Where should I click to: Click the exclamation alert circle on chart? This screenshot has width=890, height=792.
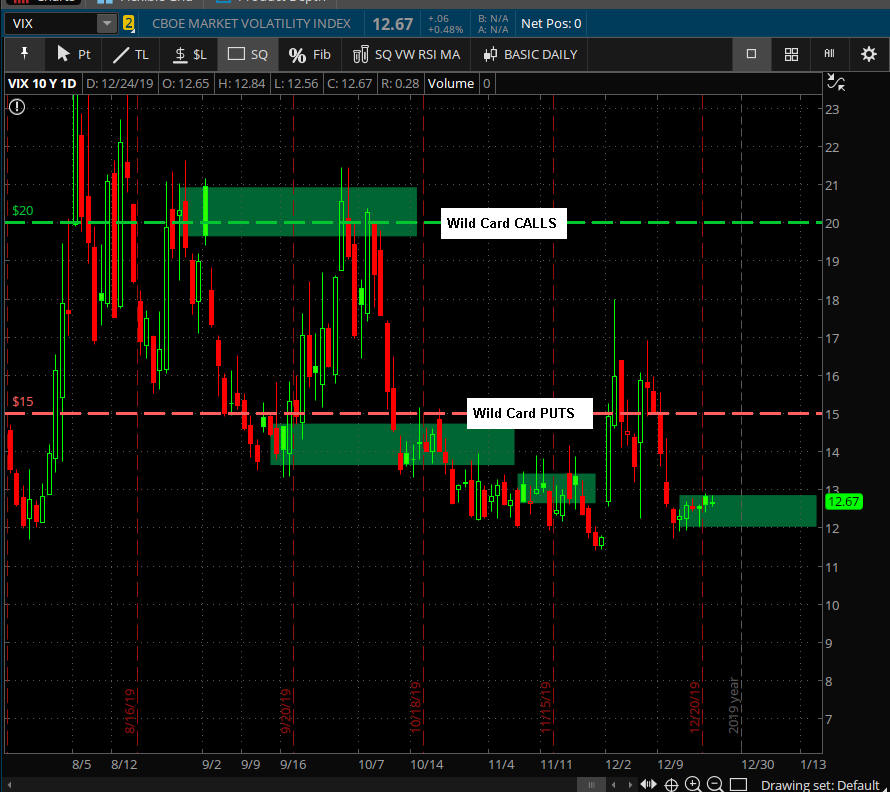17,107
